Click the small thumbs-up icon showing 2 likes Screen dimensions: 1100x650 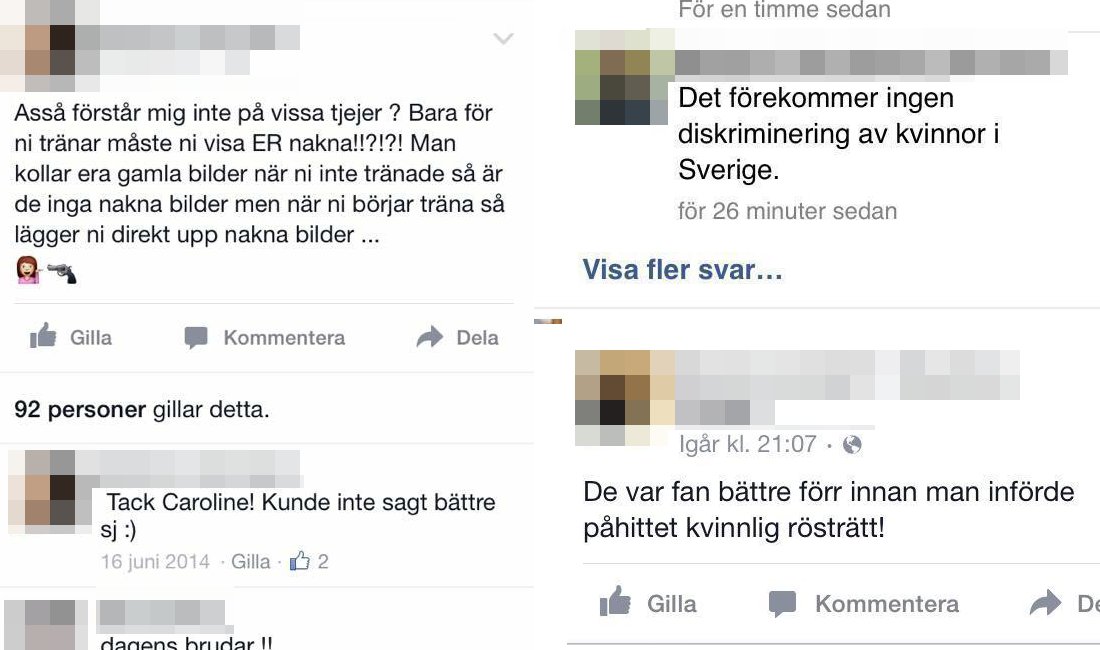click(300, 561)
